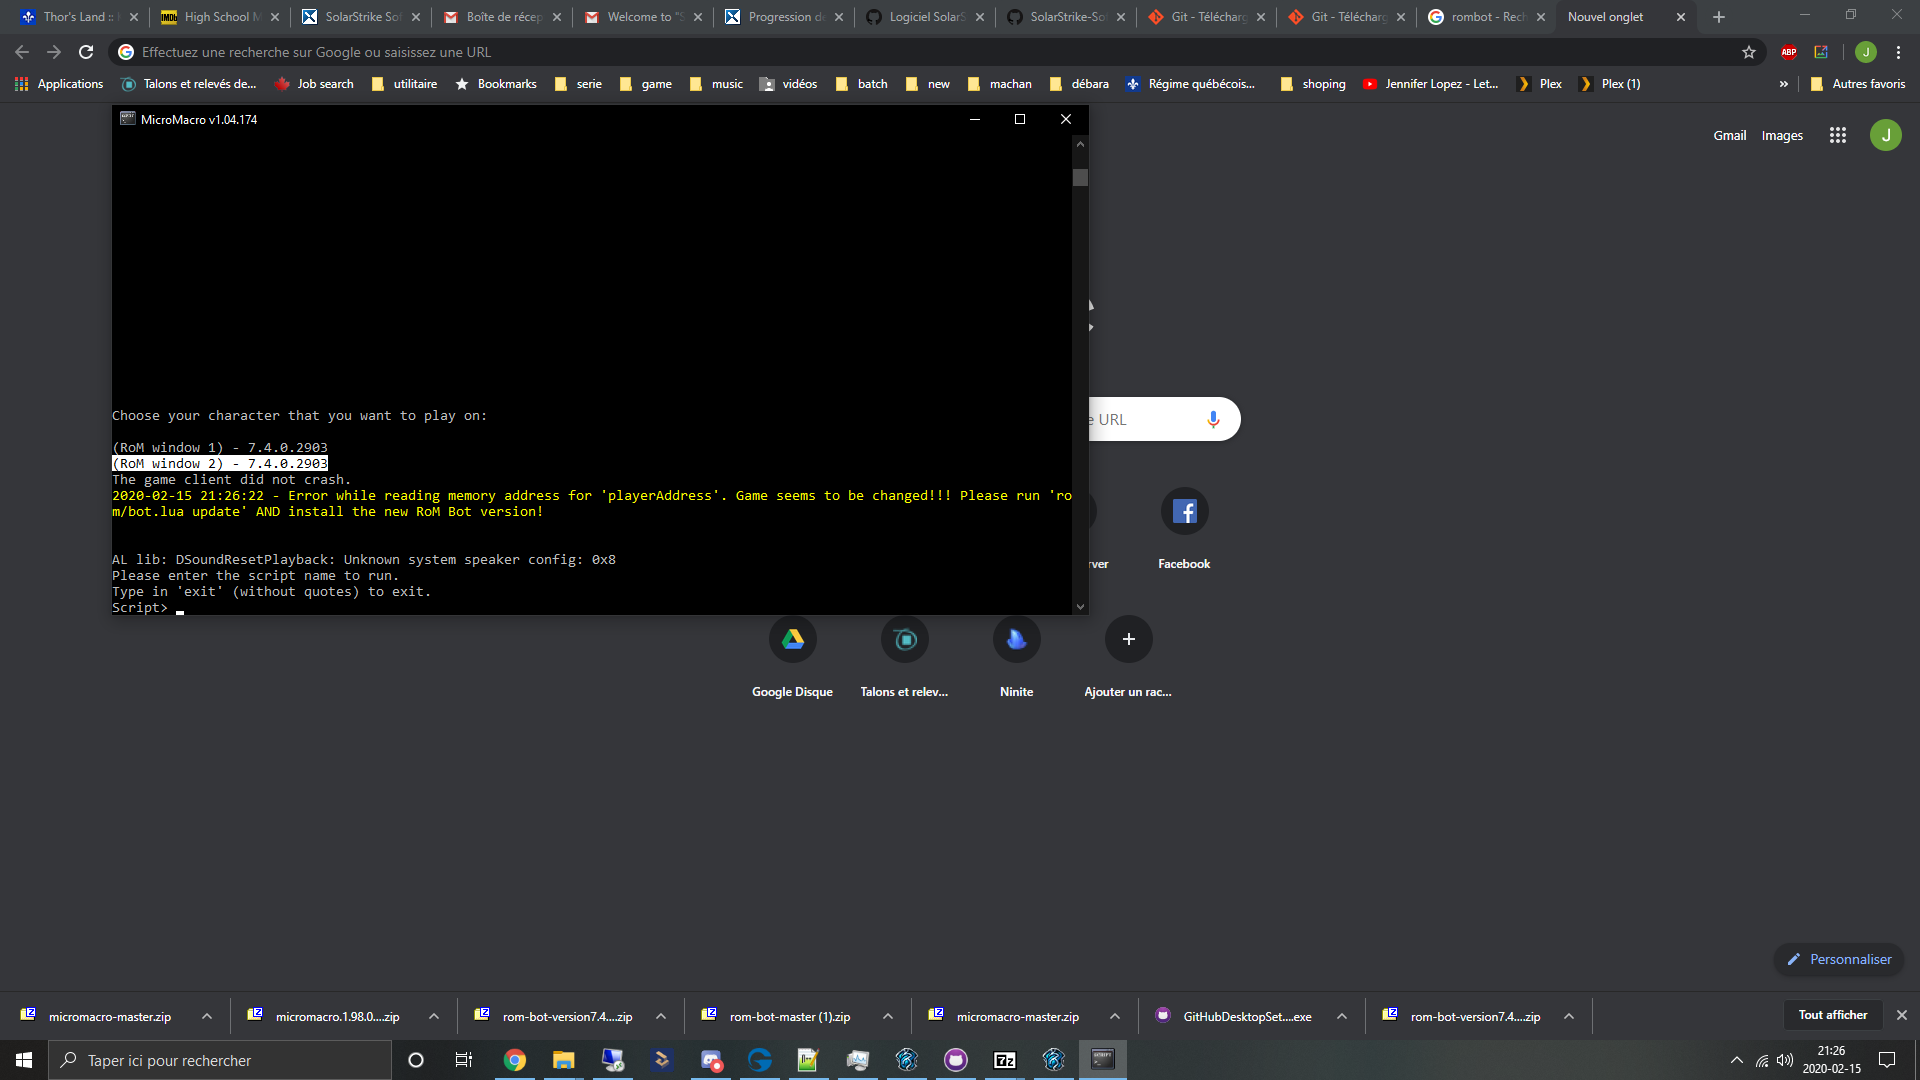Click the microphone voice search icon
This screenshot has width=1920, height=1080.
(x=1213, y=419)
